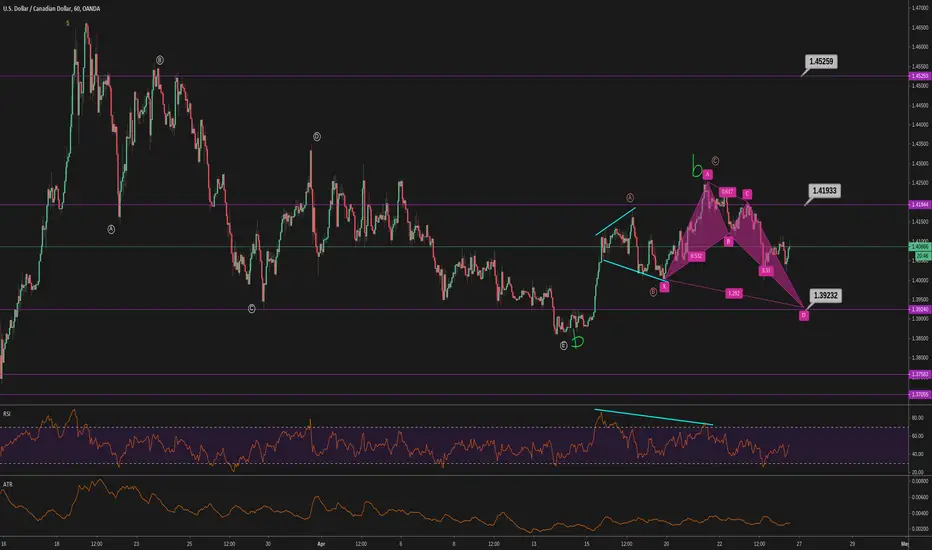Click the circled D wave label above the spike
The image size is (932, 550).
click(x=317, y=137)
